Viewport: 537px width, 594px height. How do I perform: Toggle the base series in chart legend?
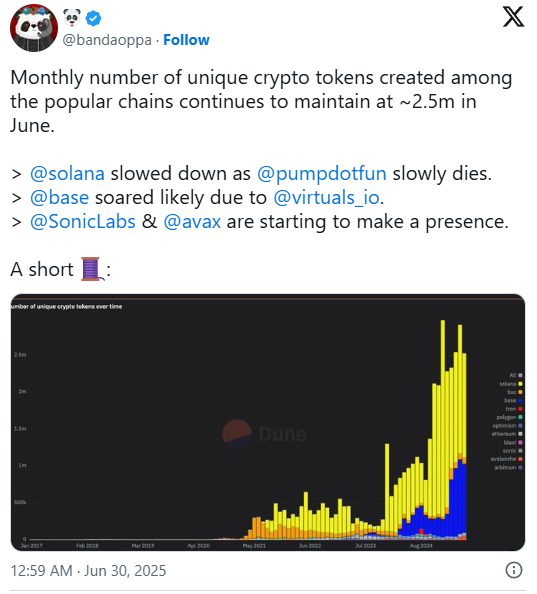tap(513, 400)
